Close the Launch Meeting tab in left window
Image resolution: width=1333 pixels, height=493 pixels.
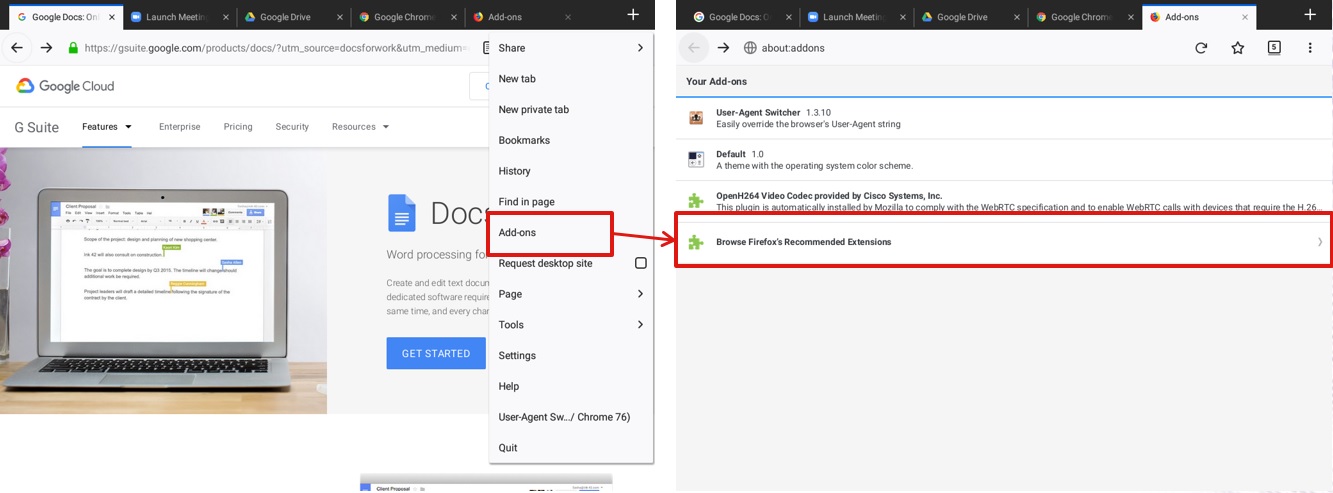tap(228, 17)
